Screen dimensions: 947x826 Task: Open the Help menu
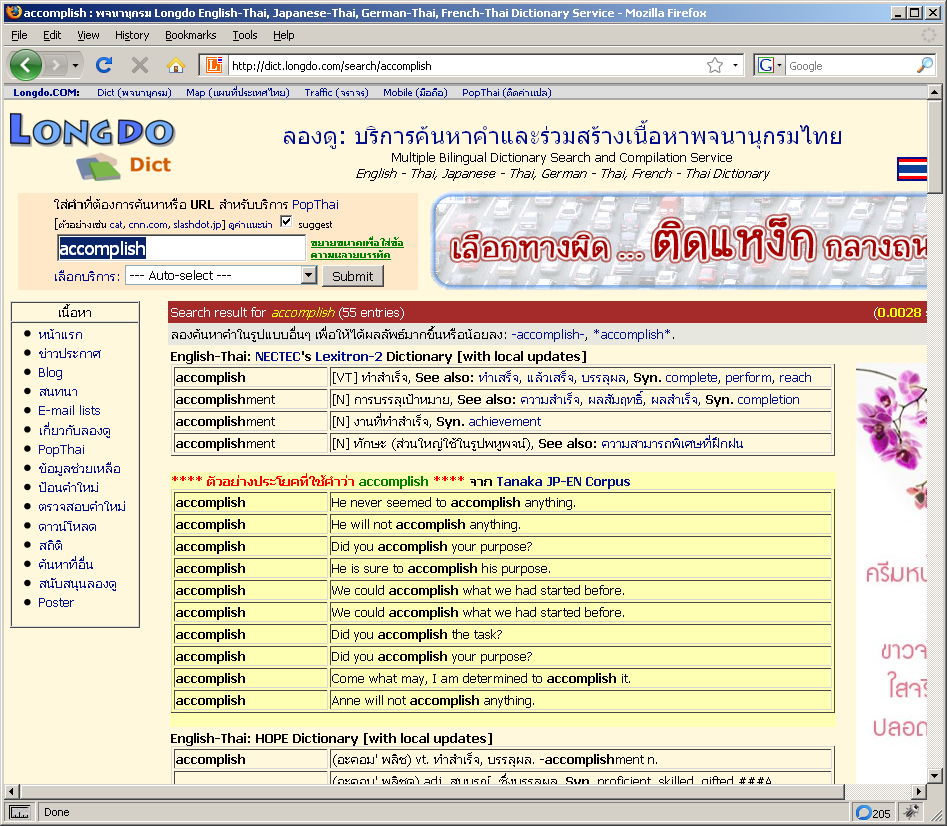[284, 35]
